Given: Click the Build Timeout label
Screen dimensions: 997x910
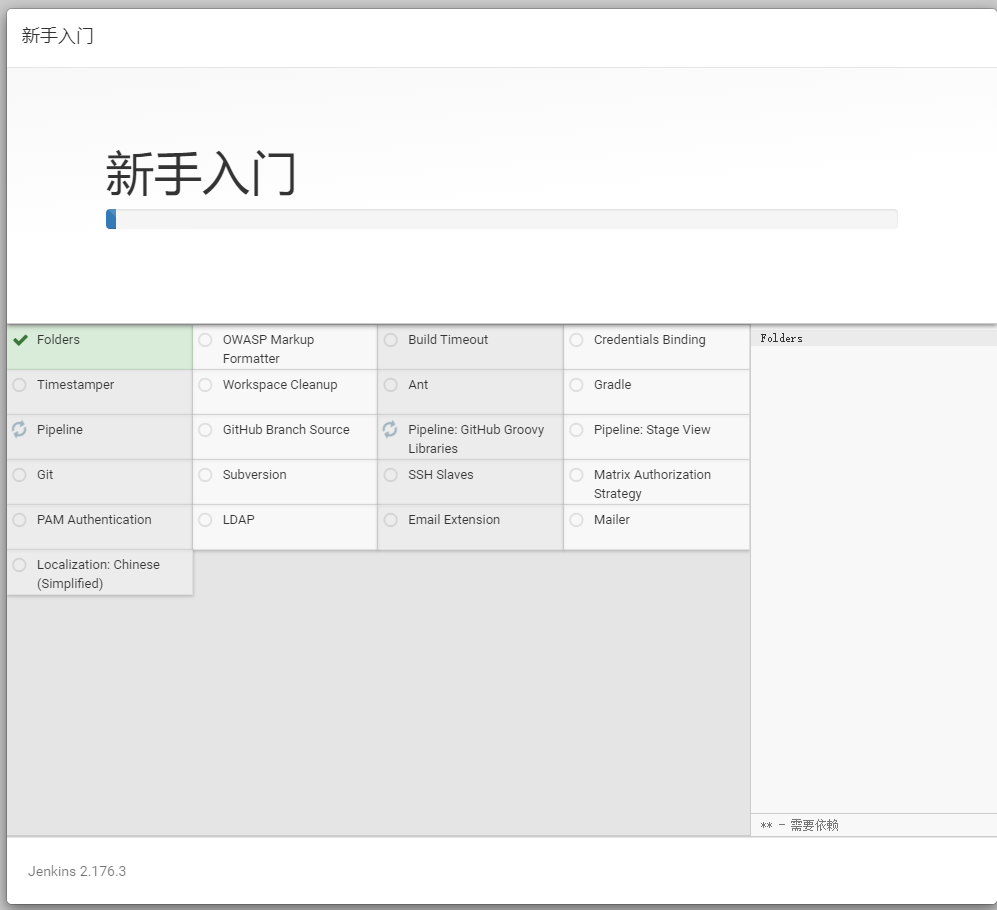Looking at the screenshot, I should (x=448, y=340).
